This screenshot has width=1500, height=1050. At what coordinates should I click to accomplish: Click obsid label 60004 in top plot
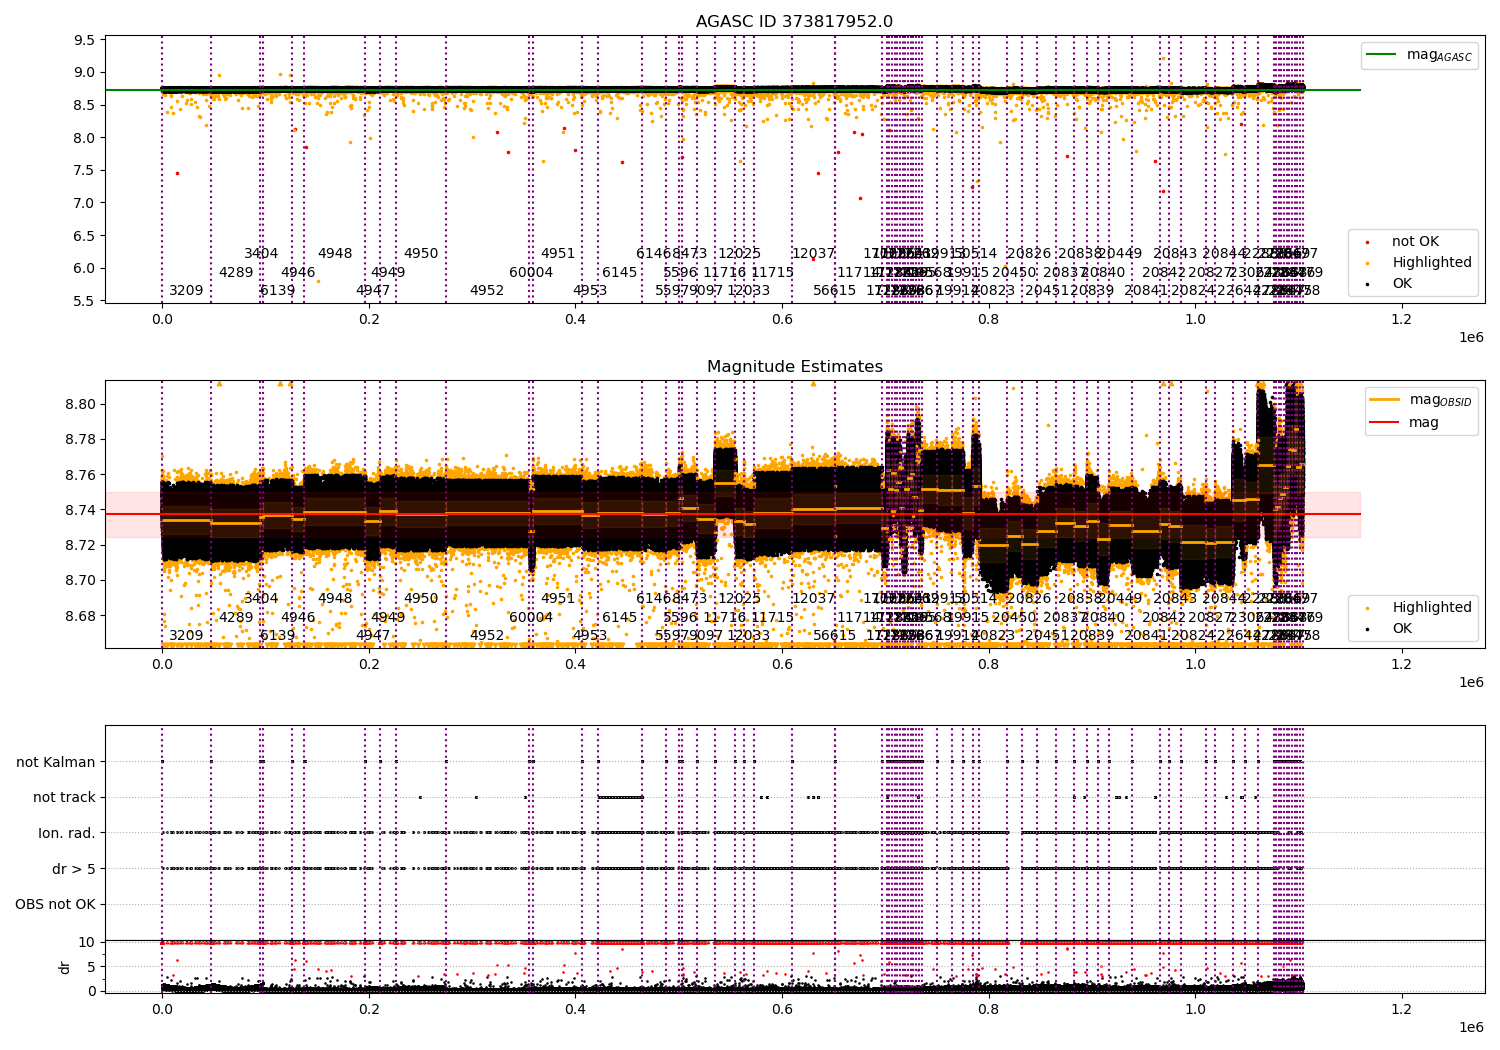tap(531, 273)
